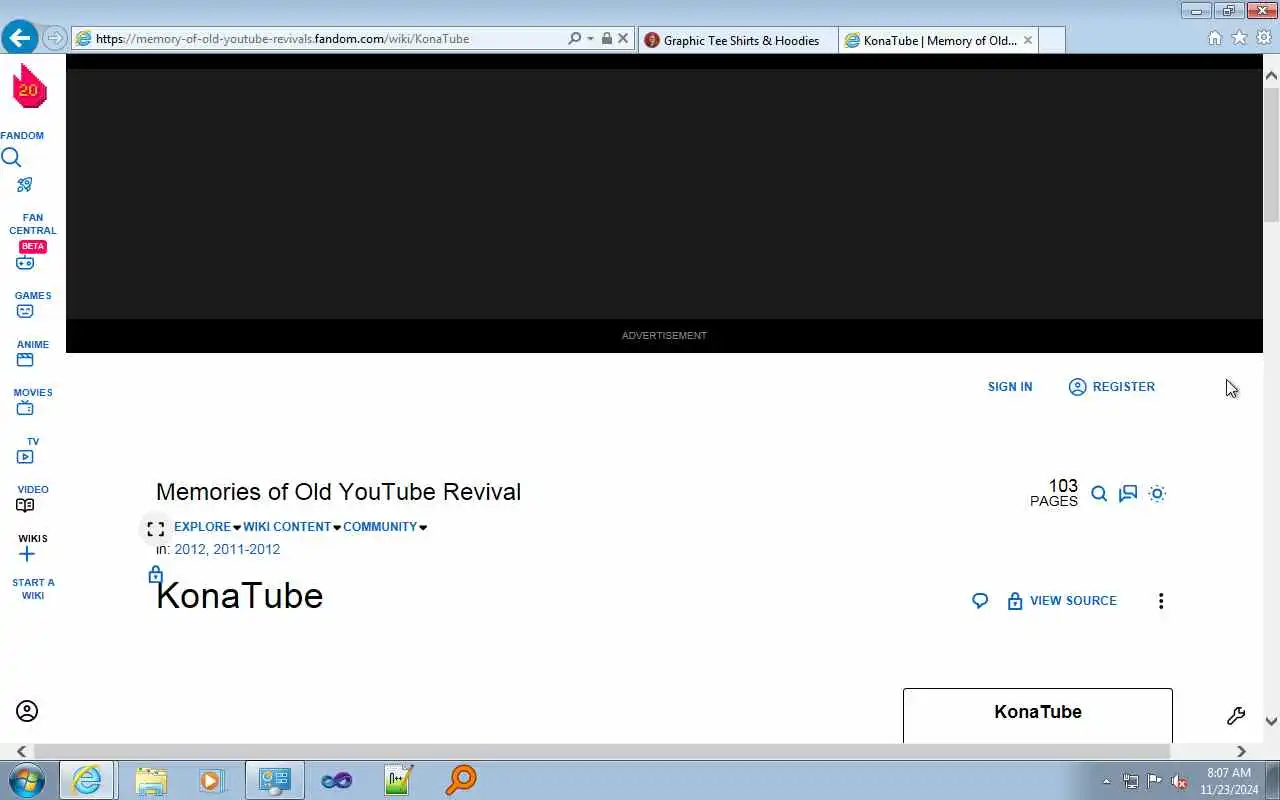The height and width of the screenshot is (800, 1280).
Task: Click the fullscreen expand icon beside Explore
Action: pyautogui.click(x=155, y=529)
